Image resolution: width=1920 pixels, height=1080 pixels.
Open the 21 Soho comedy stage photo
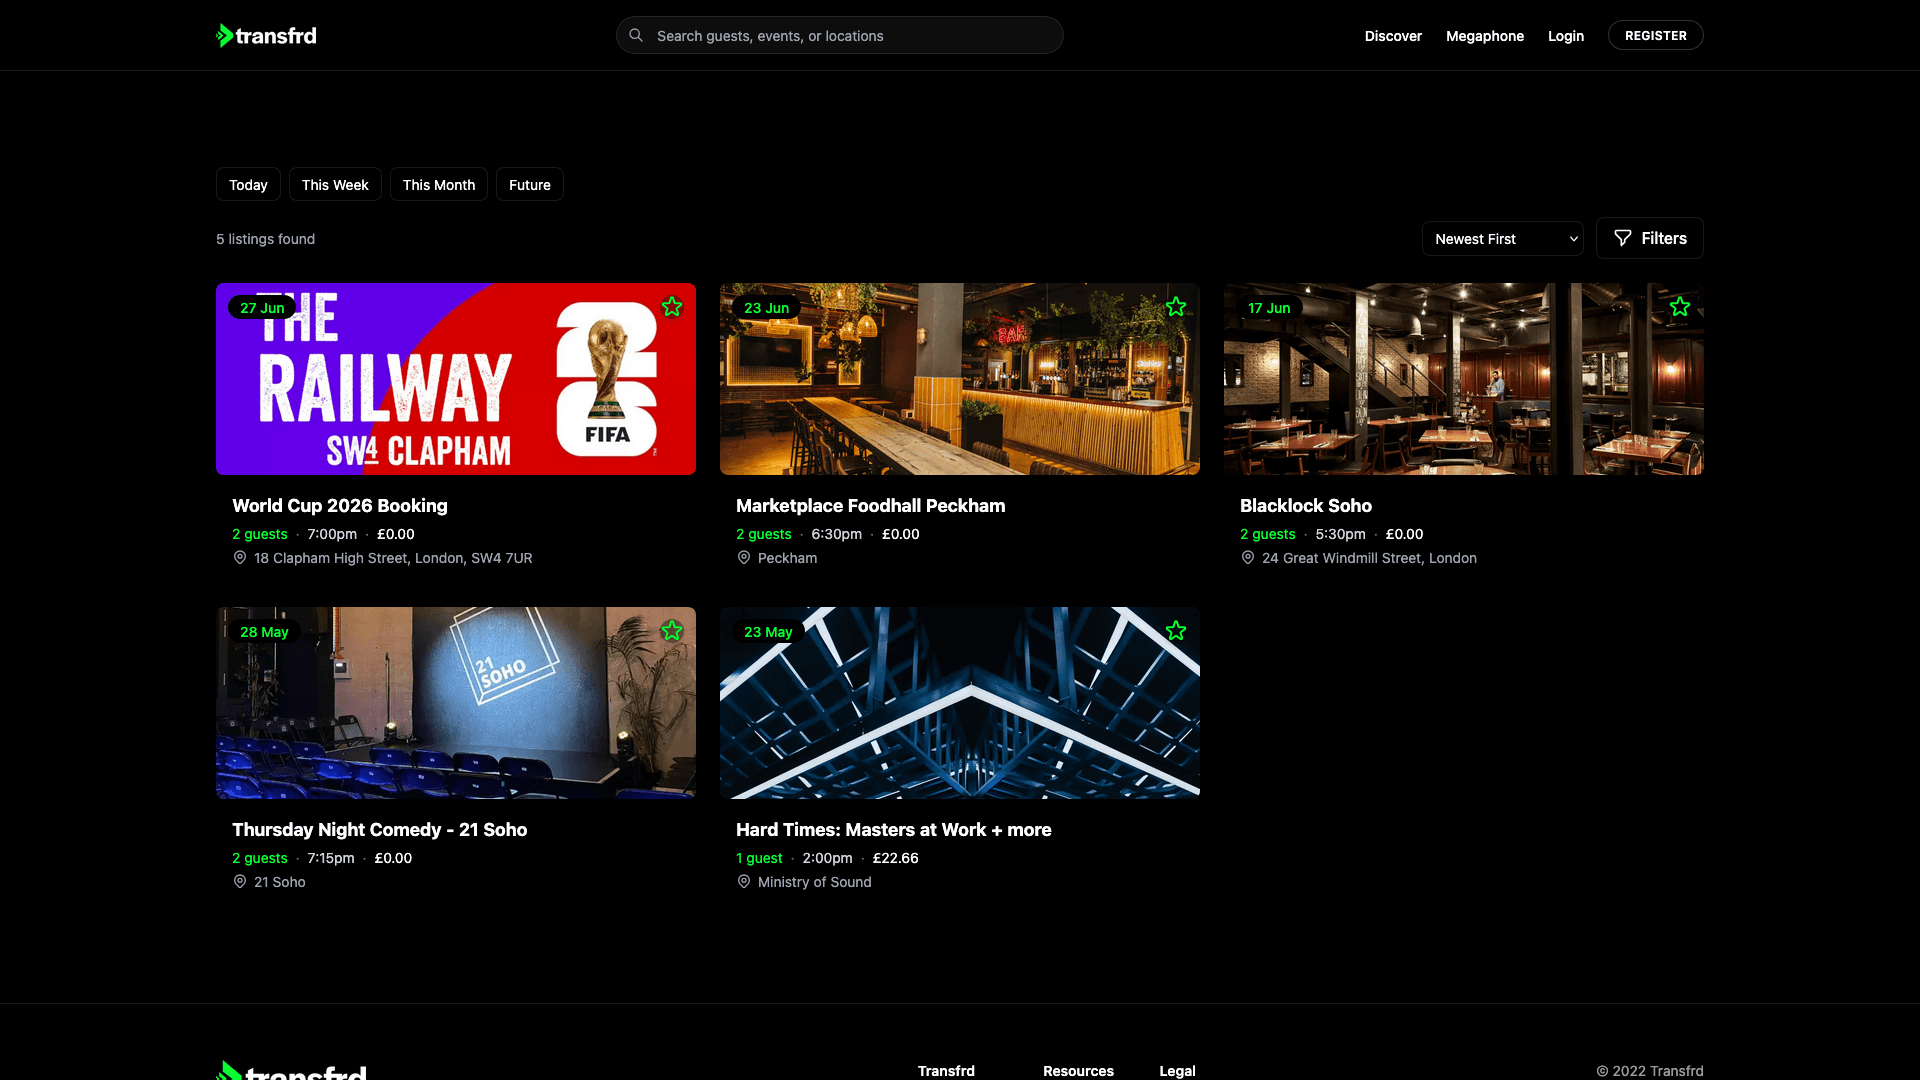(x=456, y=703)
